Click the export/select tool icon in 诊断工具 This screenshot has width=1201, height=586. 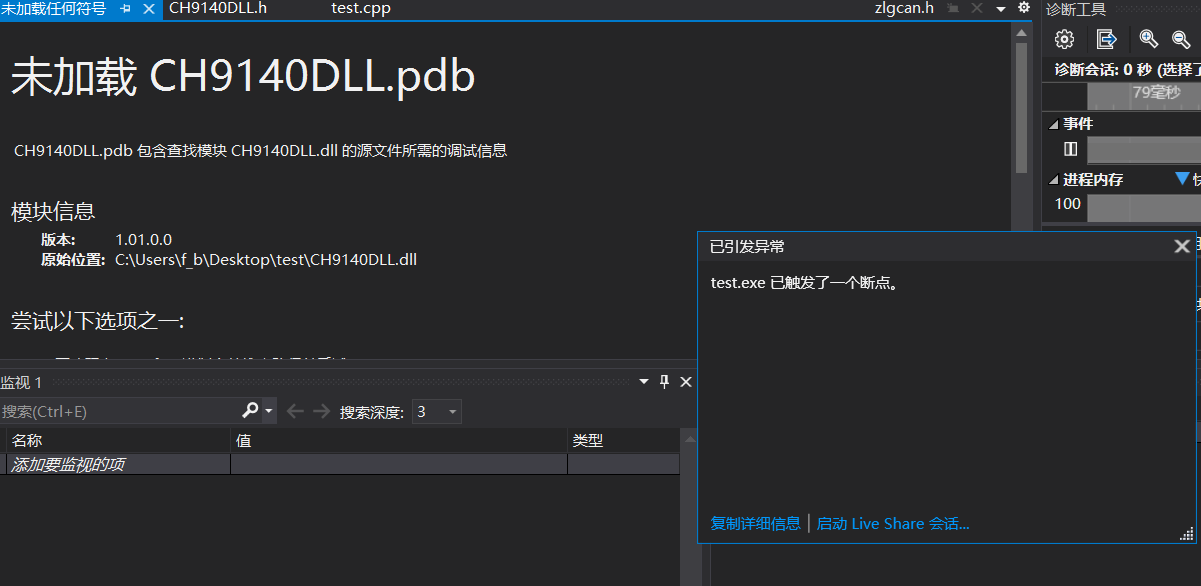pyautogui.click(x=1106, y=39)
